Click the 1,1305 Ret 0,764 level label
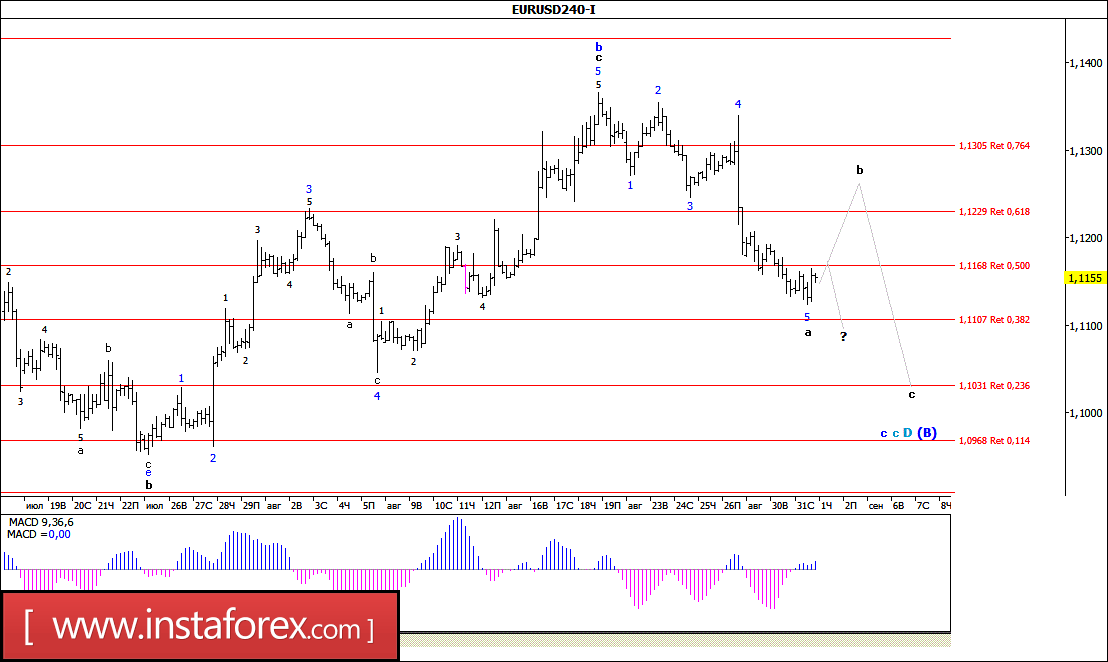The height and width of the screenshot is (662, 1108). pos(994,146)
